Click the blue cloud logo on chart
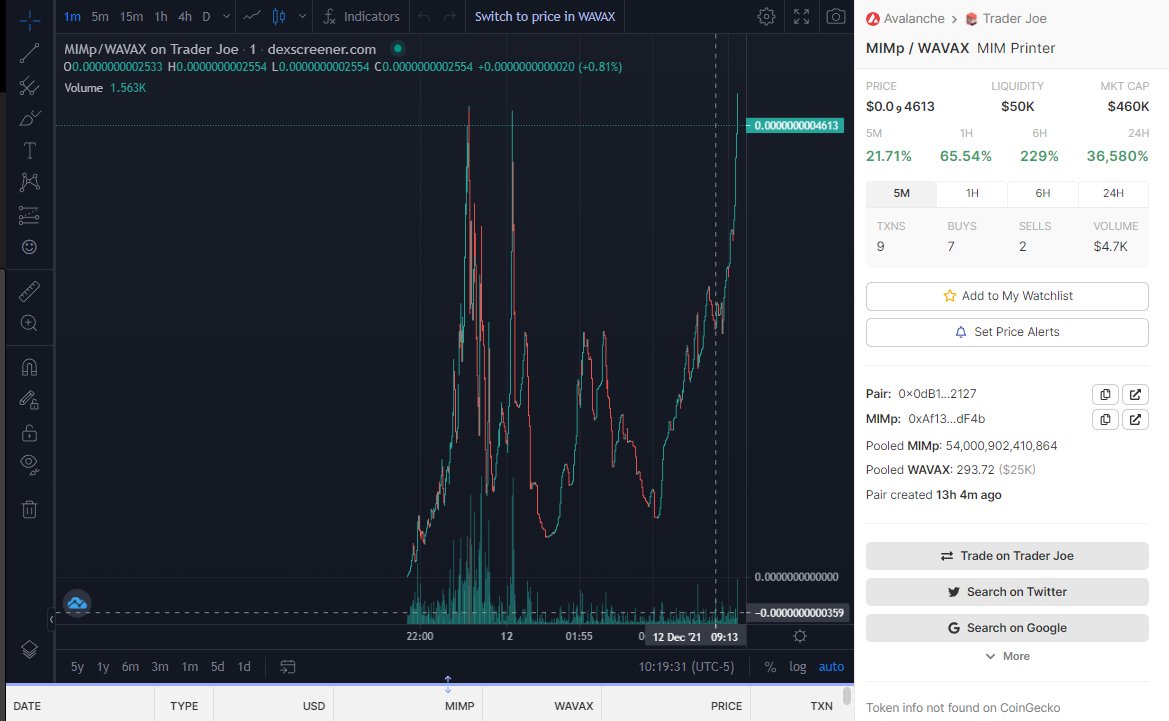1169x721 pixels. coord(78,602)
